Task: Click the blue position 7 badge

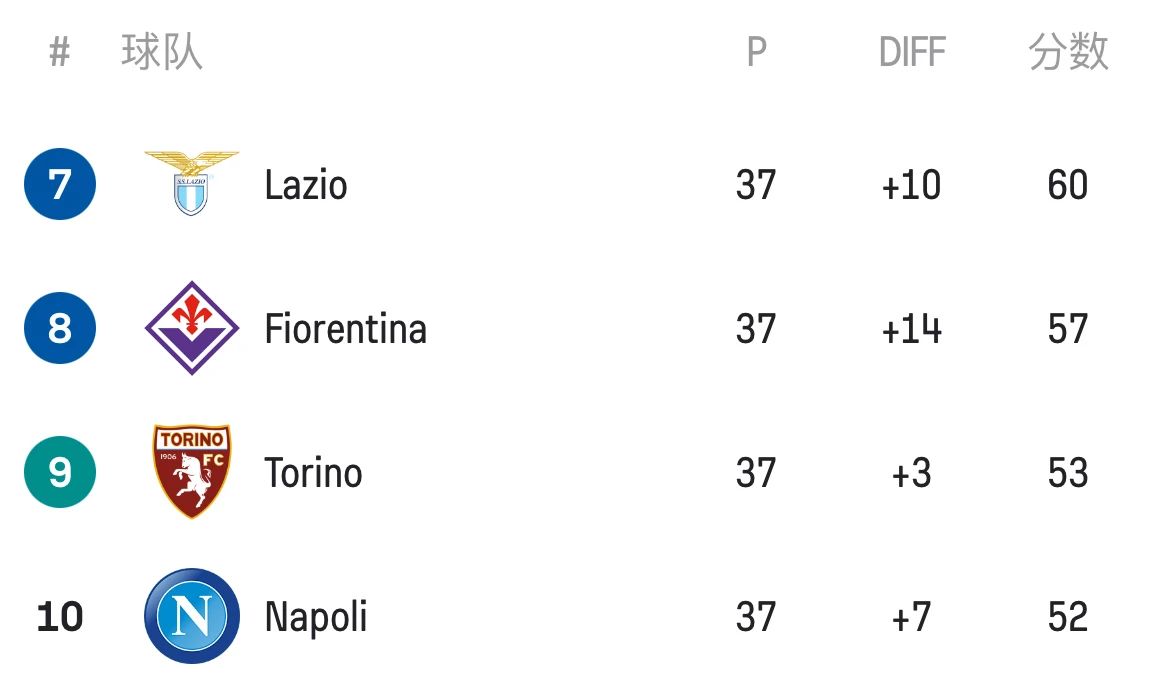Action: (60, 184)
